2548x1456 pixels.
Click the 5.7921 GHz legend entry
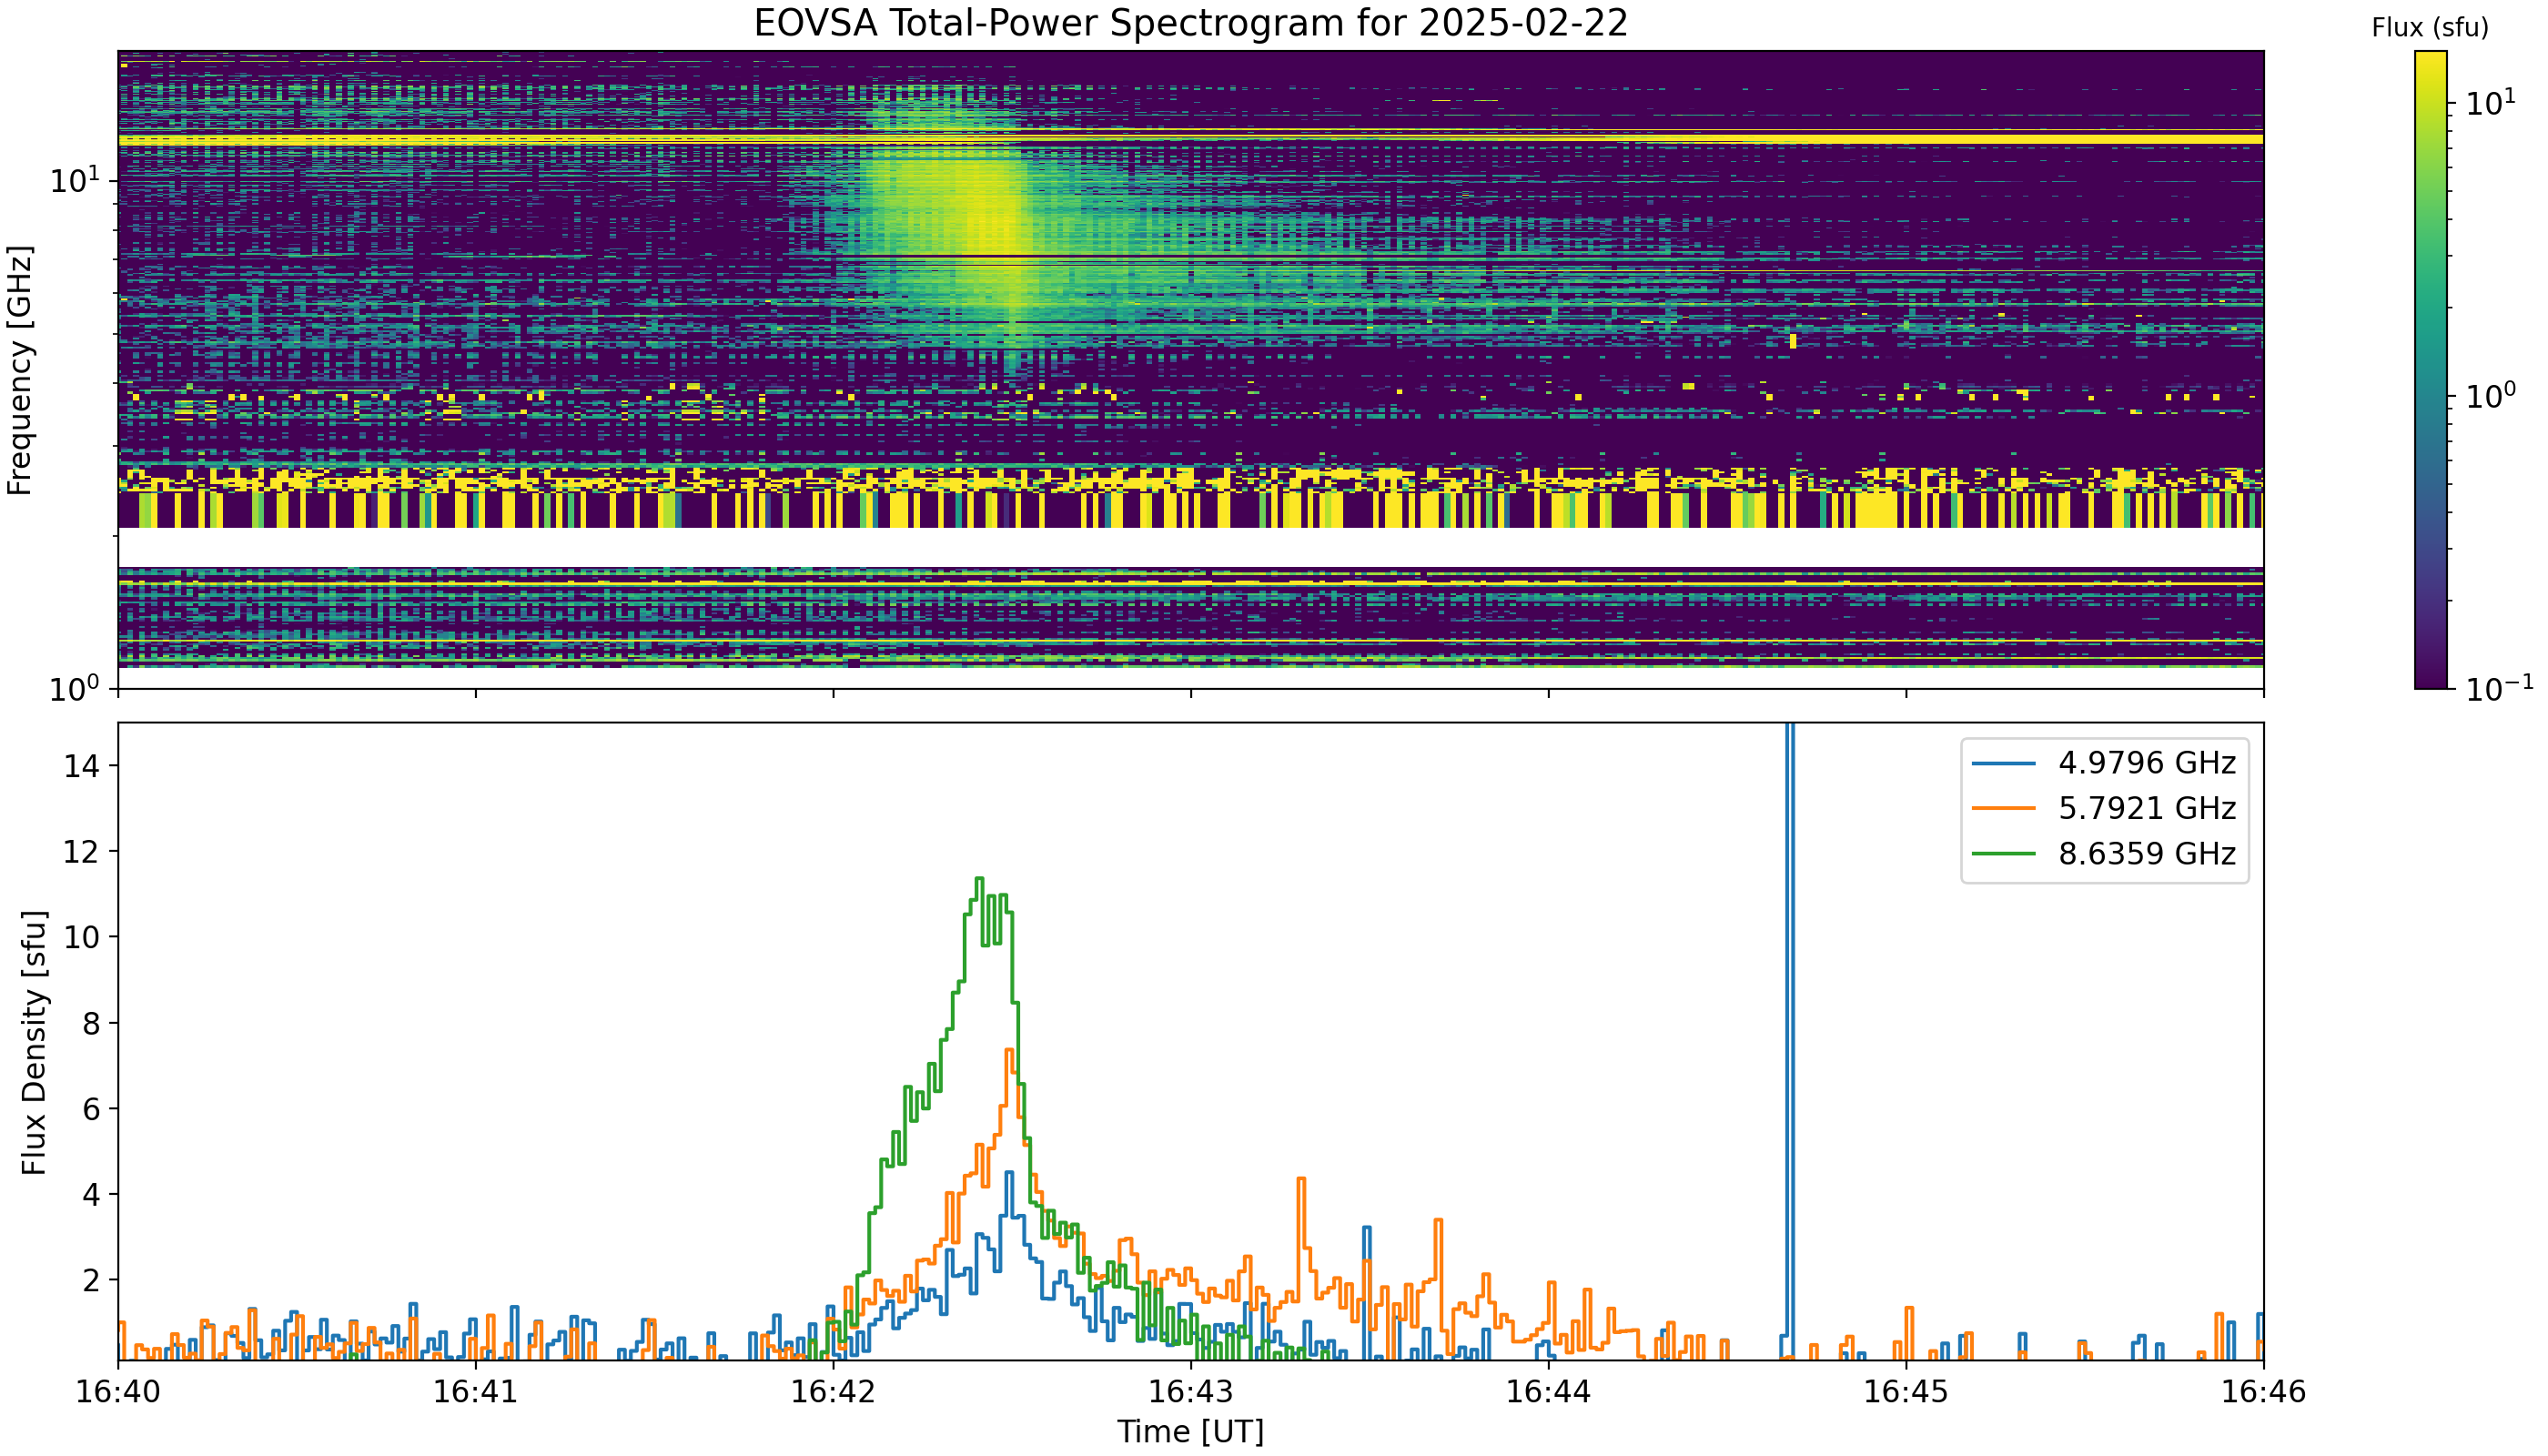click(2104, 809)
